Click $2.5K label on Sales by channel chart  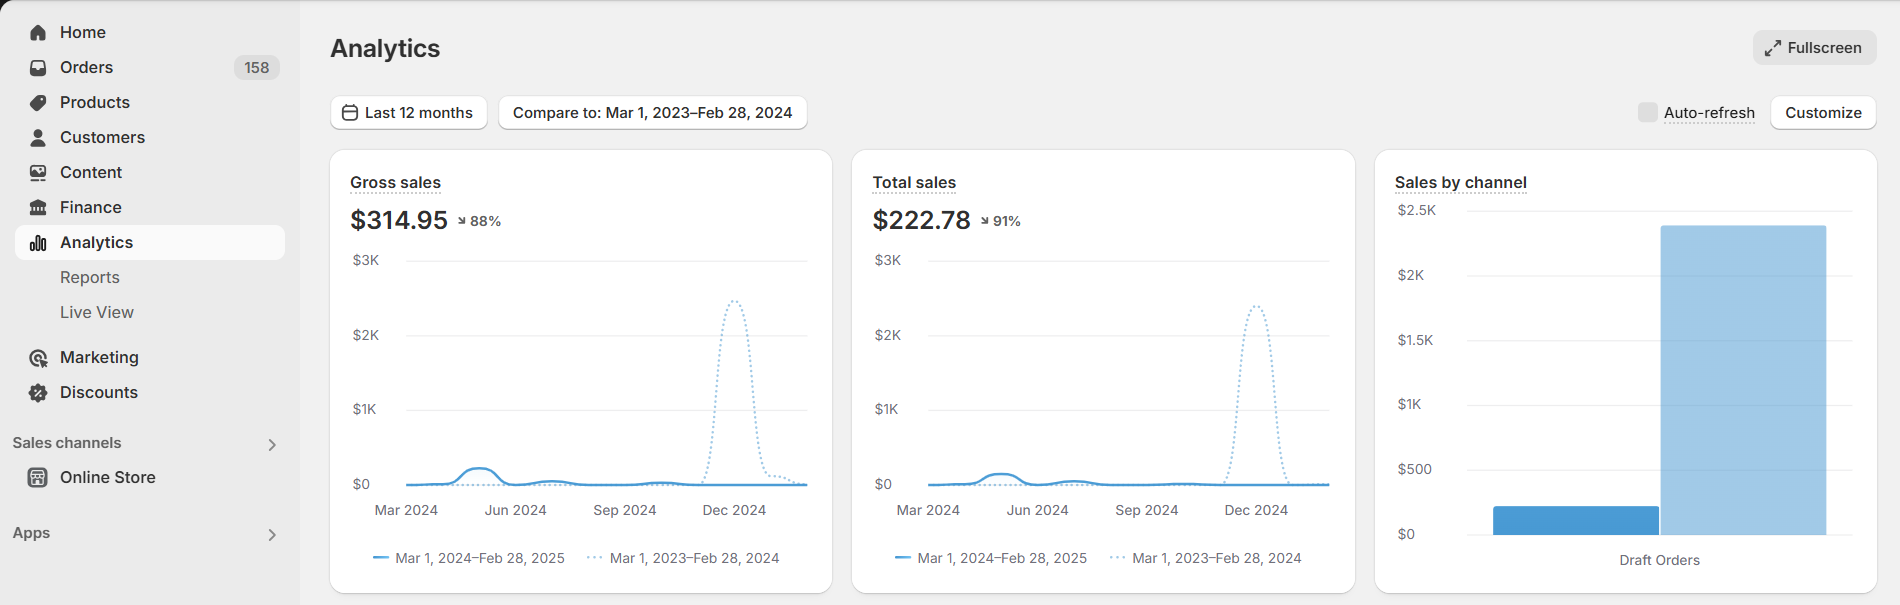pos(1416,210)
